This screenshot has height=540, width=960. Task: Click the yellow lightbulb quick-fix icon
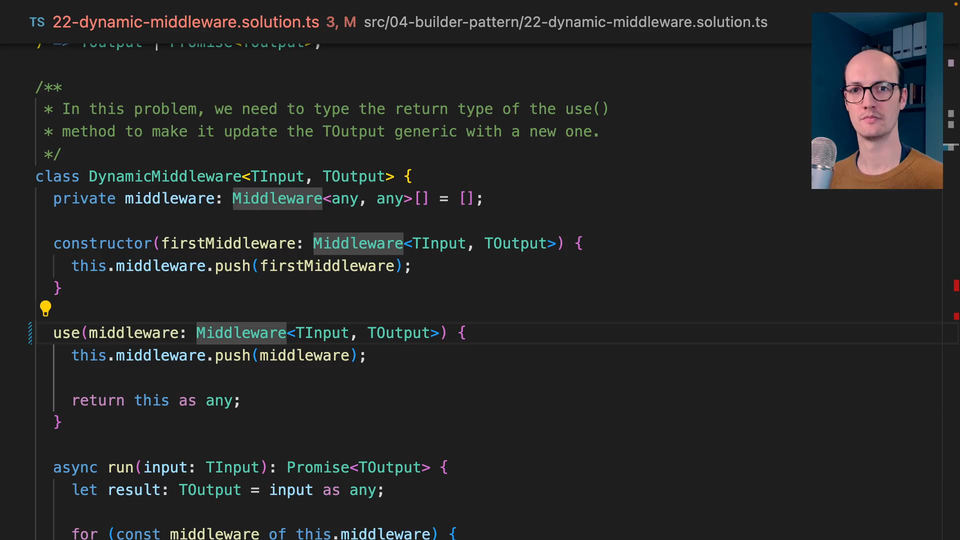point(45,309)
